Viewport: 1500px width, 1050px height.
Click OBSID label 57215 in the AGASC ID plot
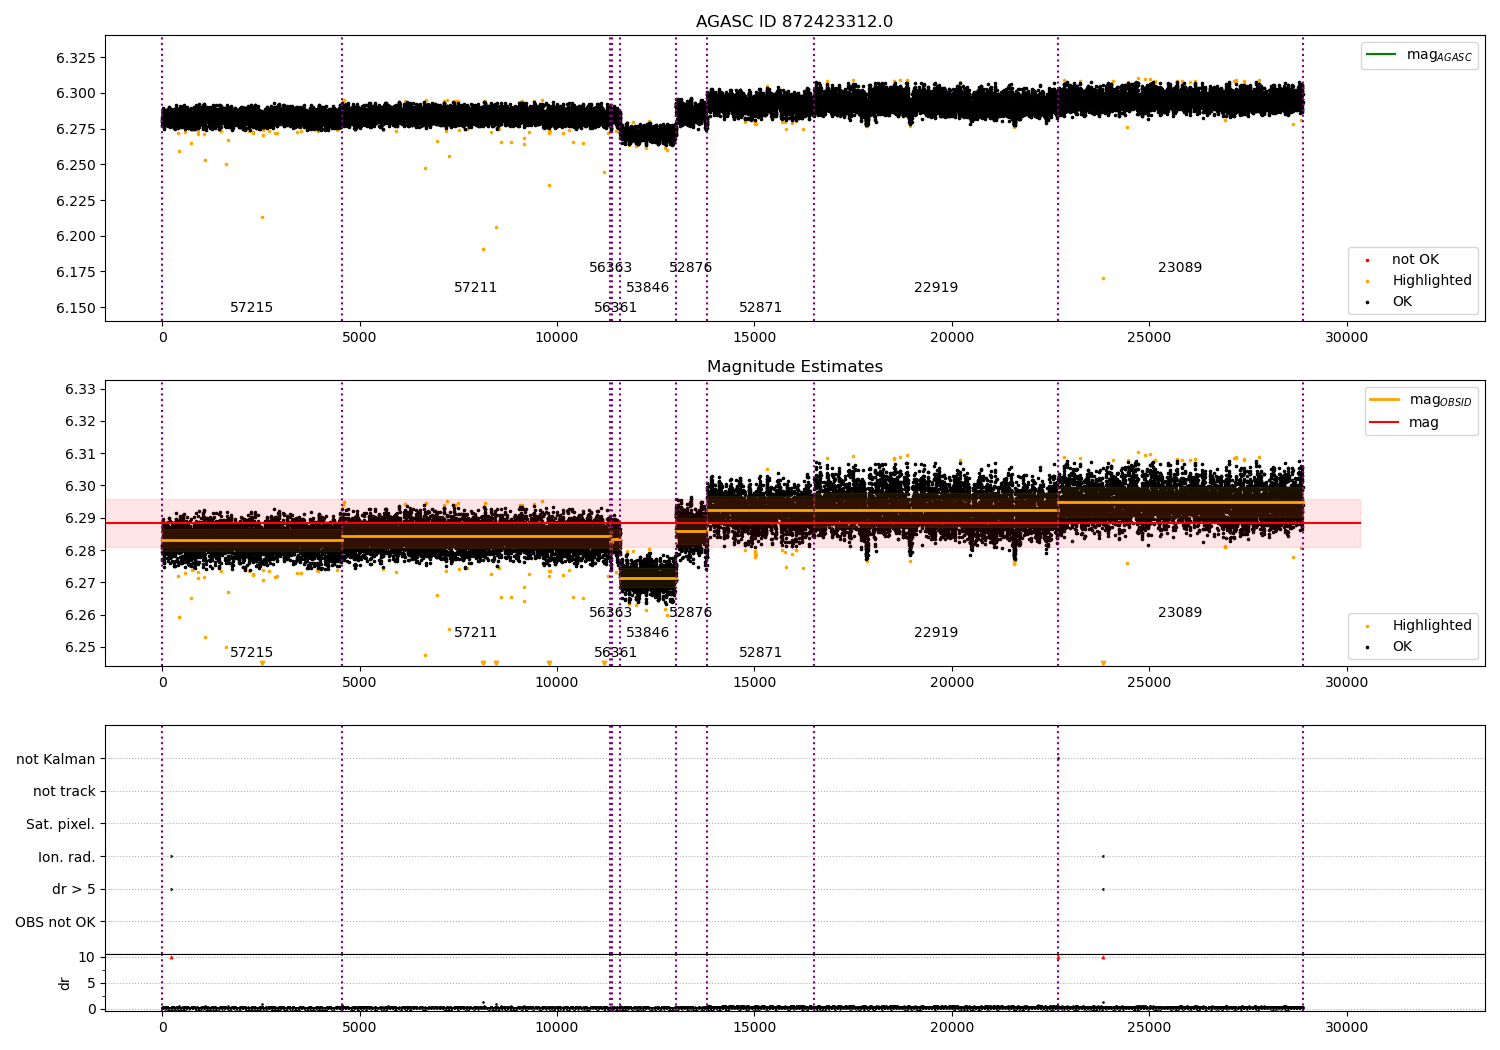[251, 308]
